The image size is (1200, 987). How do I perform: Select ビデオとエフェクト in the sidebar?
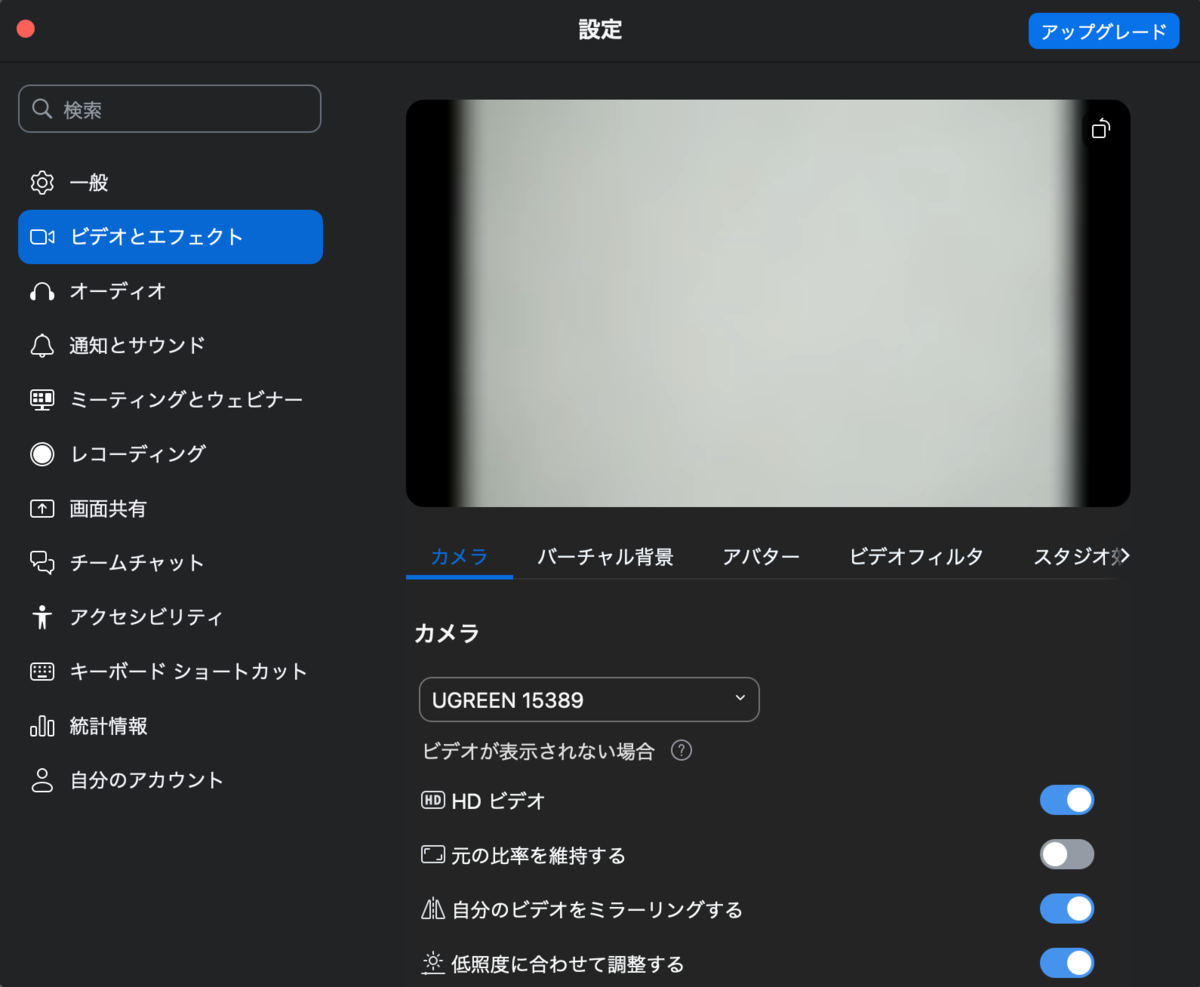click(170, 237)
